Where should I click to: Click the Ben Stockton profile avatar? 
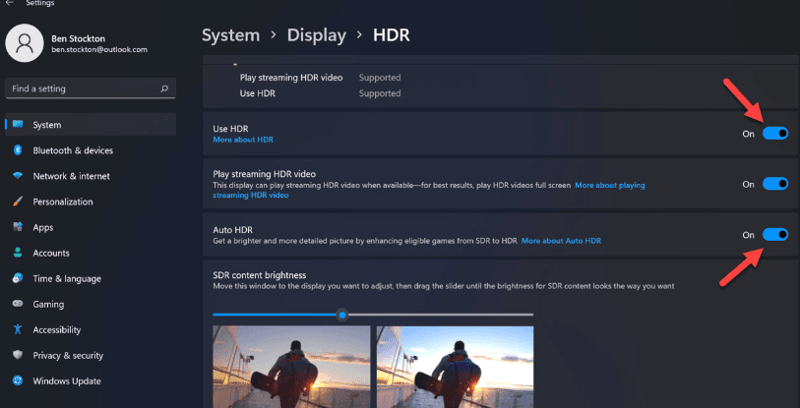[26, 42]
